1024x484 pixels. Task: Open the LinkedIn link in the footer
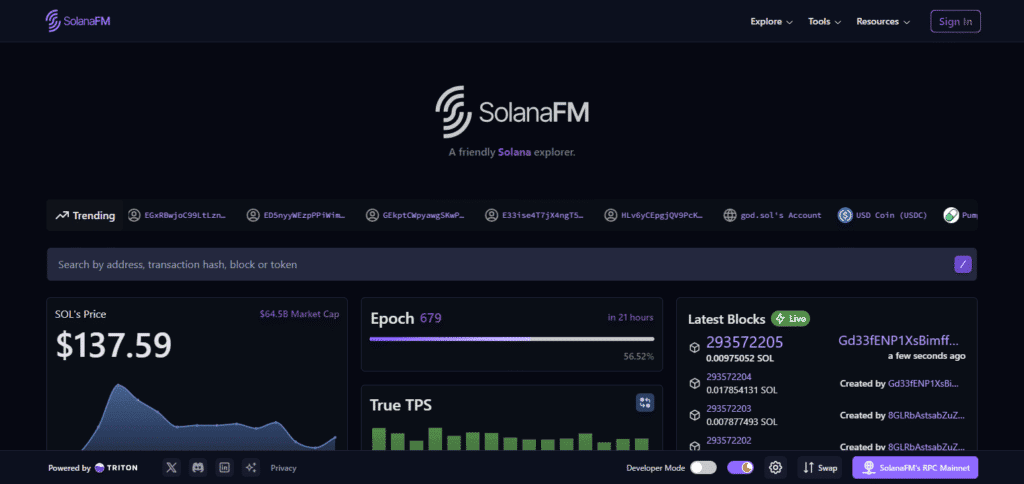pyautogui.click(x=225, y=468)
